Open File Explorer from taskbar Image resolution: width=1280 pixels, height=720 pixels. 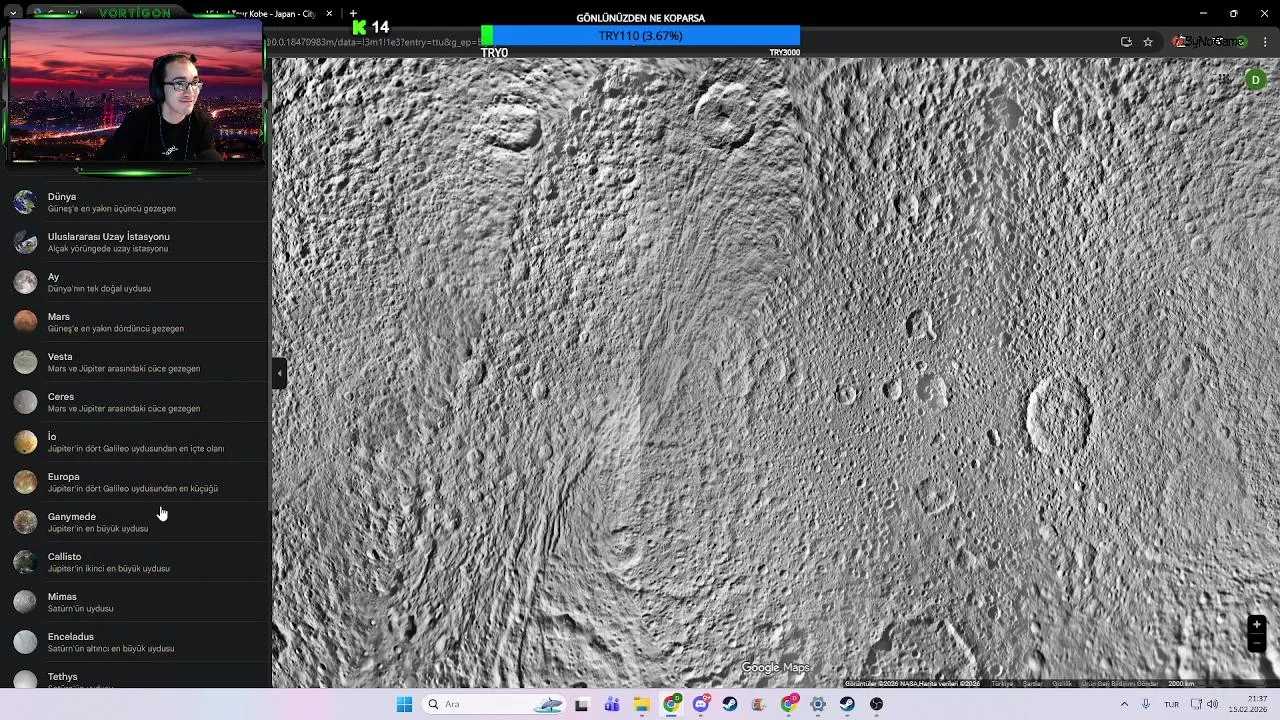click(x=641, y=704)
